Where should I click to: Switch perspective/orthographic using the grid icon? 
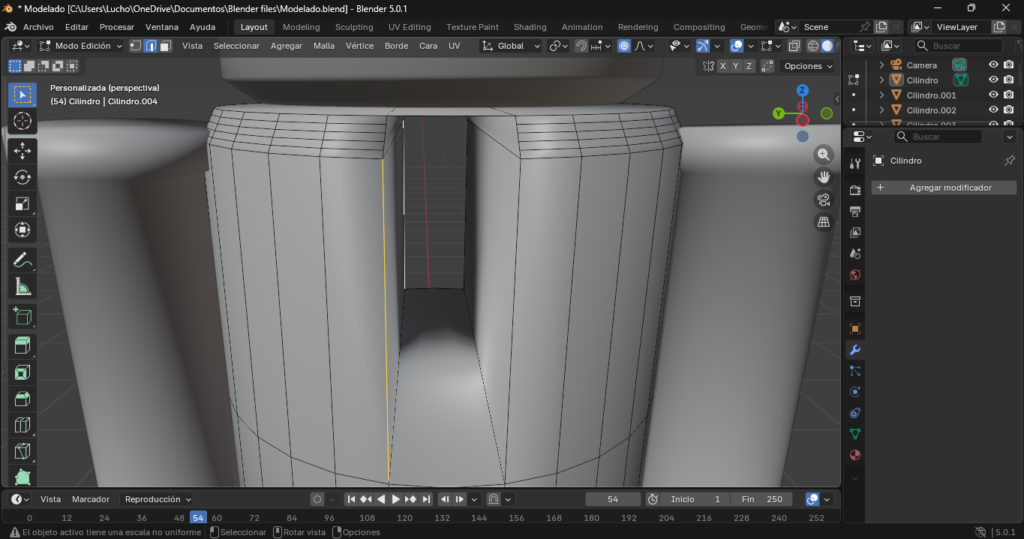click(824, 222)
